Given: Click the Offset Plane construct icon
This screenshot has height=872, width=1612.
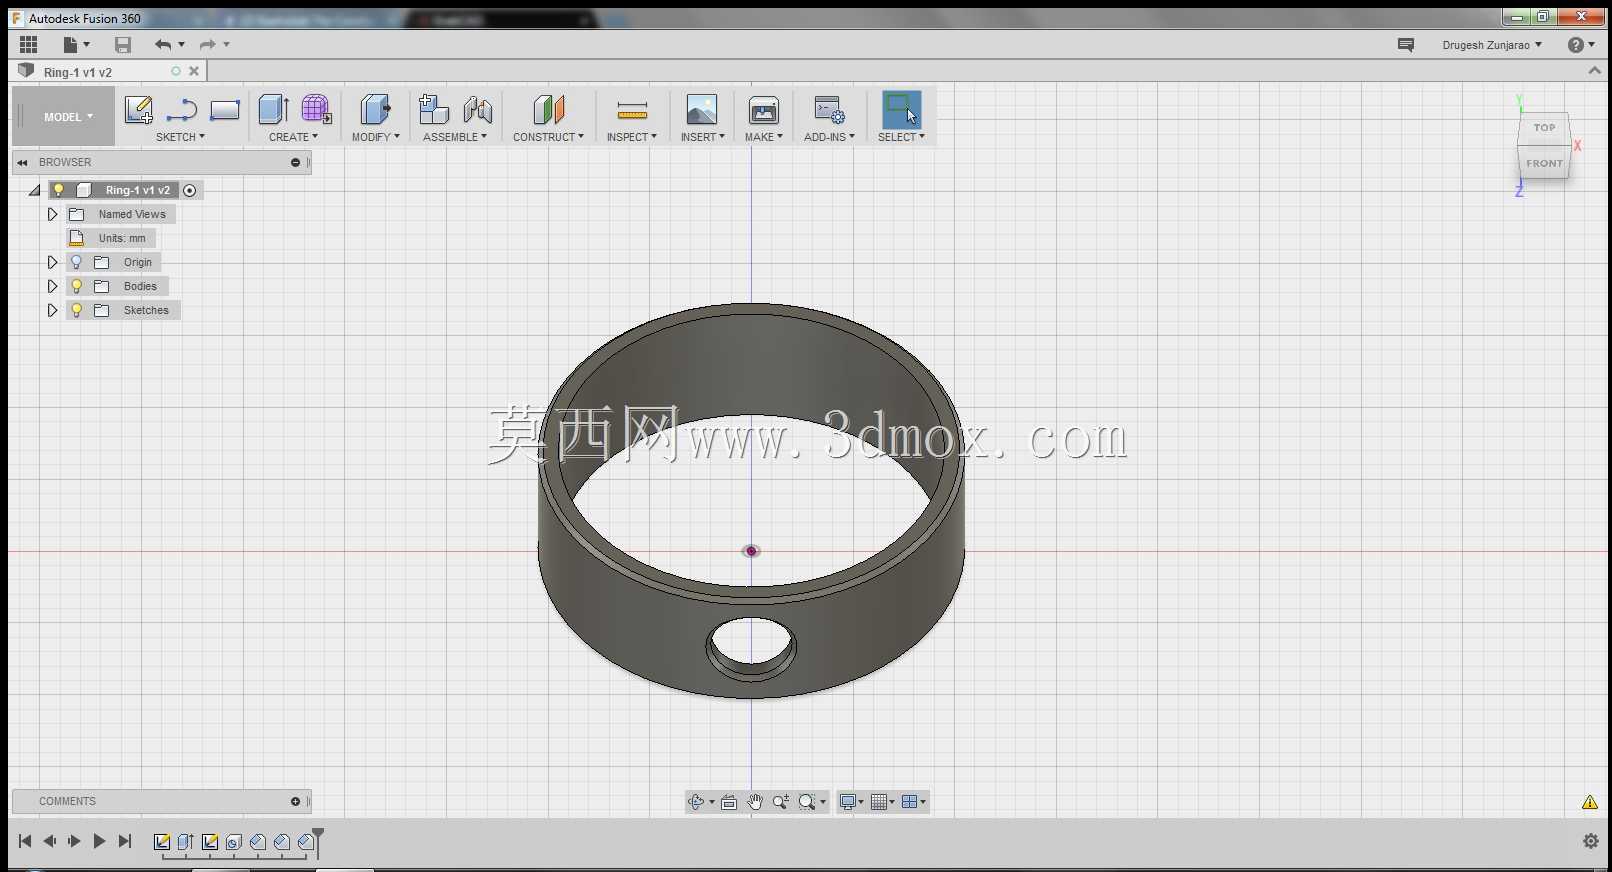Looking at the screenshot, I should pyautogui.click(x=548, y=110).
